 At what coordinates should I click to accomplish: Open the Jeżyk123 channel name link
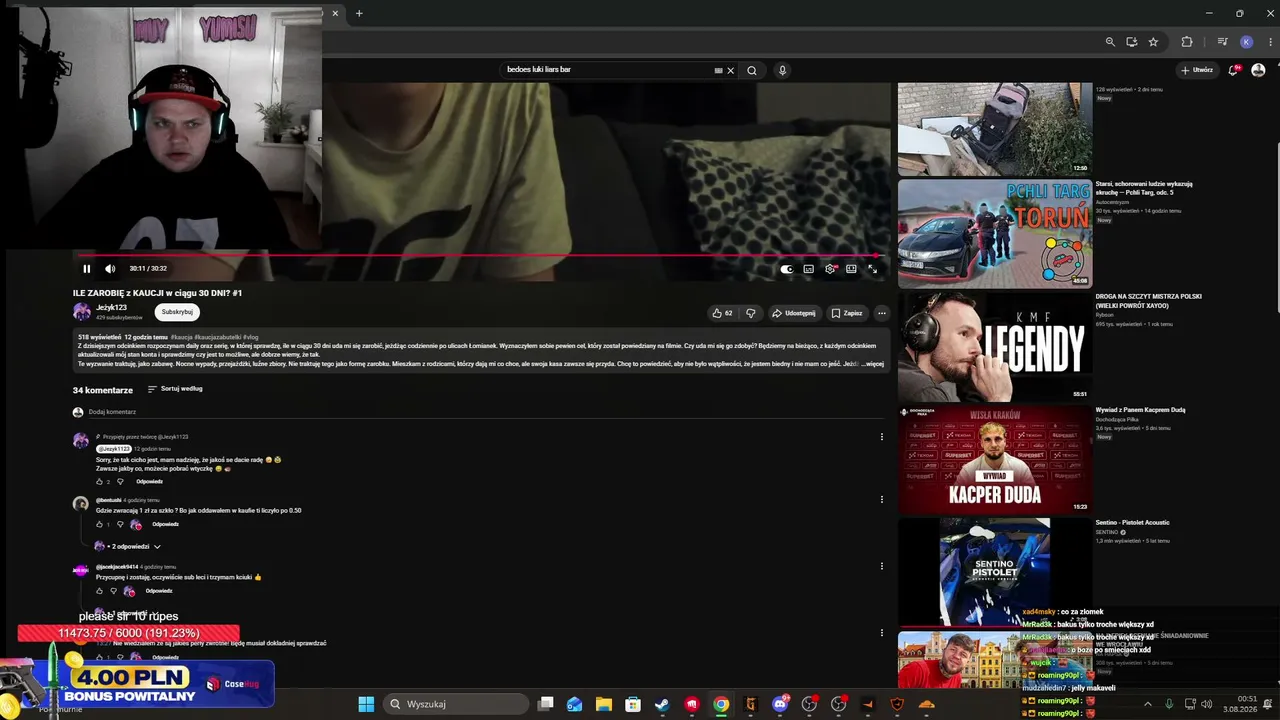(111, 308)
